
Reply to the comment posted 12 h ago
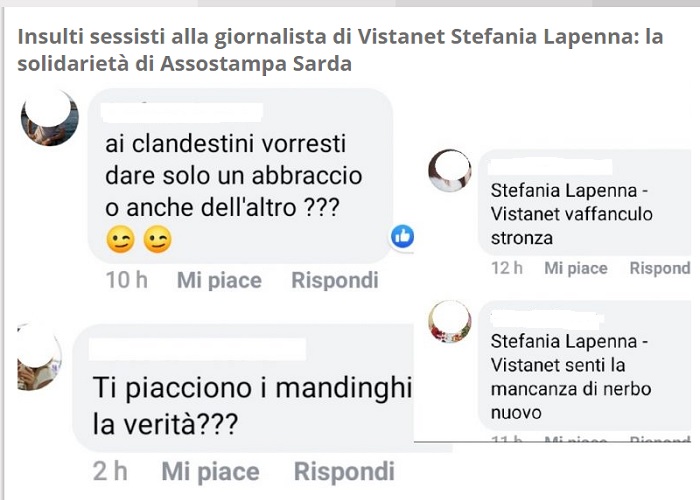pyautogui.click(x=660, y=268)
